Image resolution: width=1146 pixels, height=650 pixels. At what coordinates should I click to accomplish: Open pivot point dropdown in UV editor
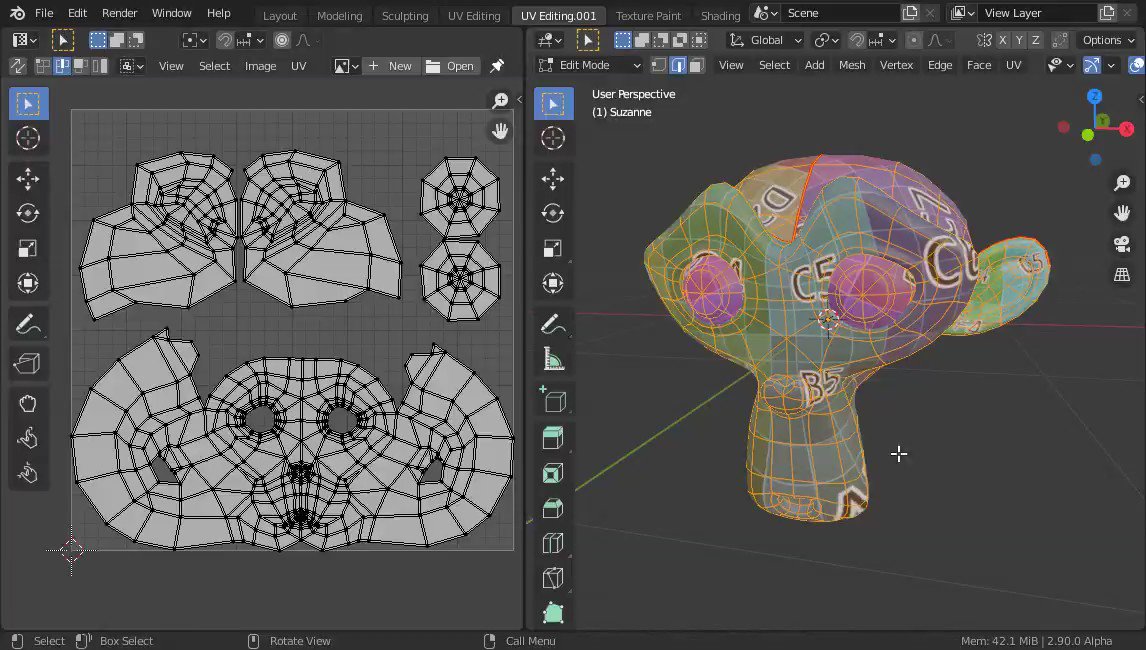pos(194,40)
